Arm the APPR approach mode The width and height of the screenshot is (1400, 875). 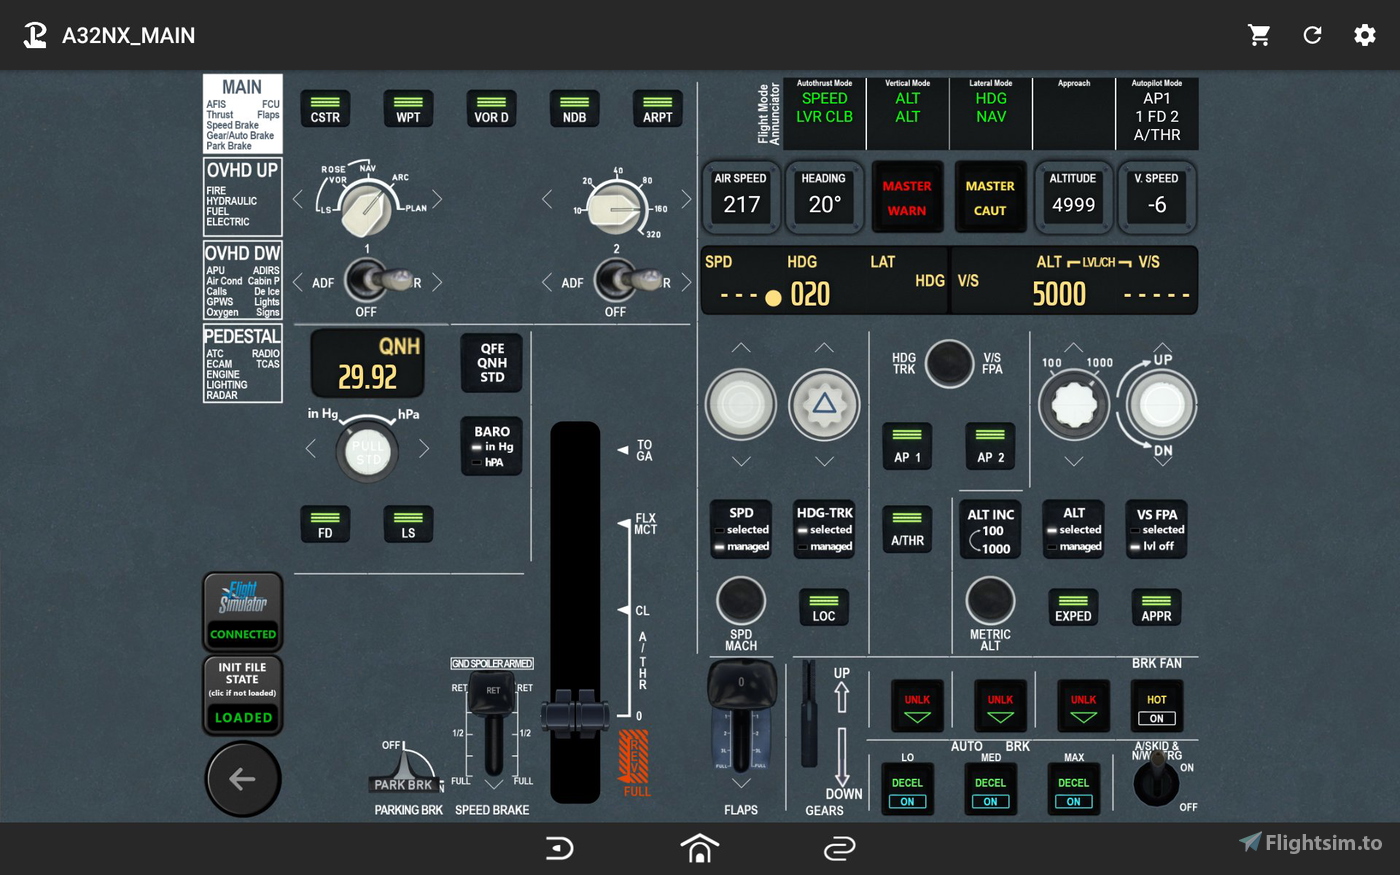coord(1156,607)
